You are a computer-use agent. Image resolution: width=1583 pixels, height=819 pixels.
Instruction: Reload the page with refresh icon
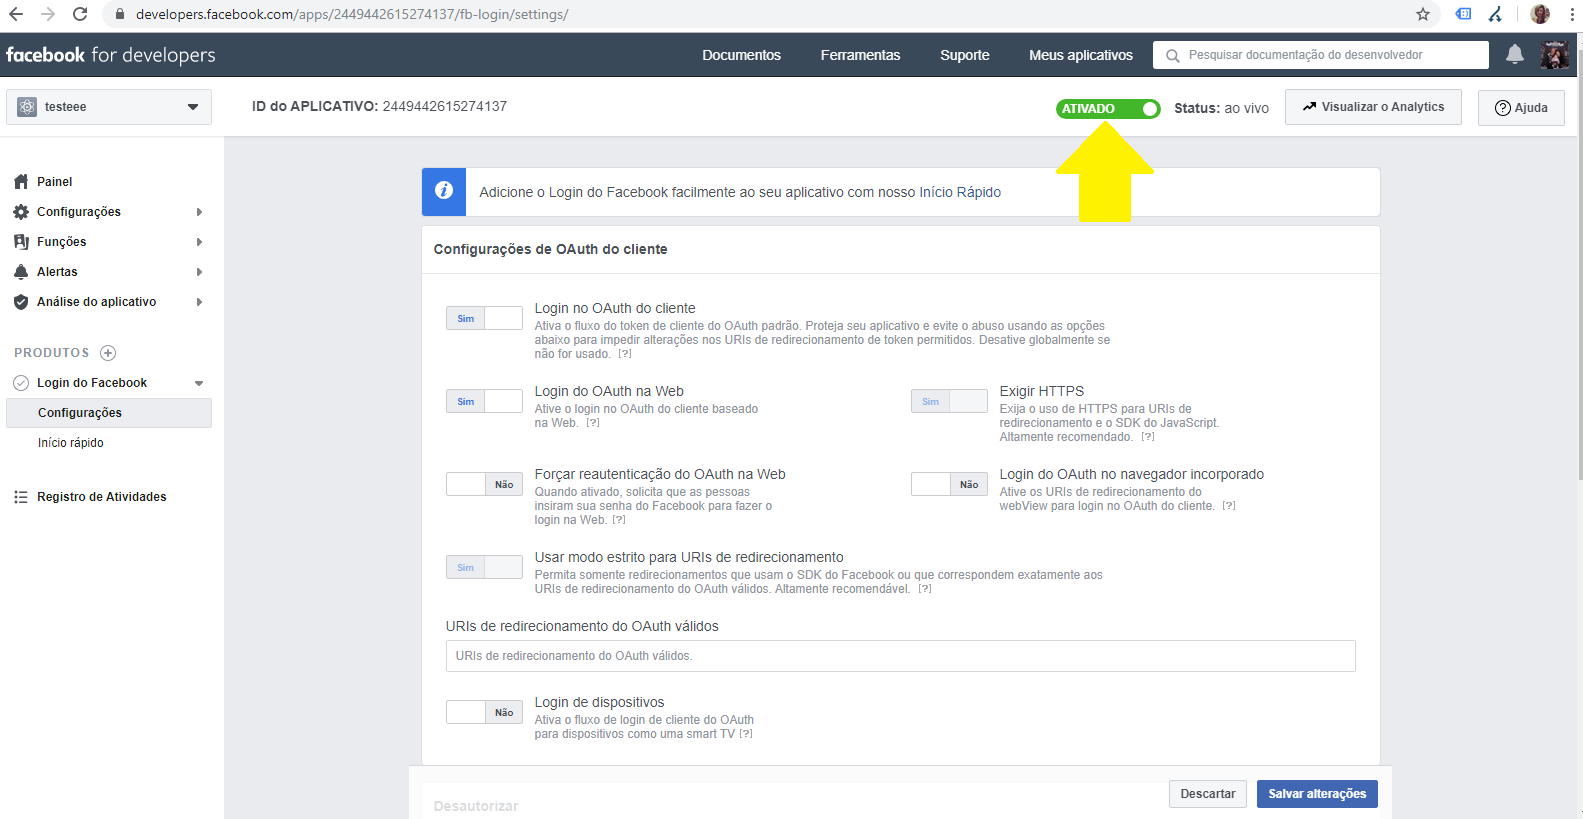click(x=80, y=14)
